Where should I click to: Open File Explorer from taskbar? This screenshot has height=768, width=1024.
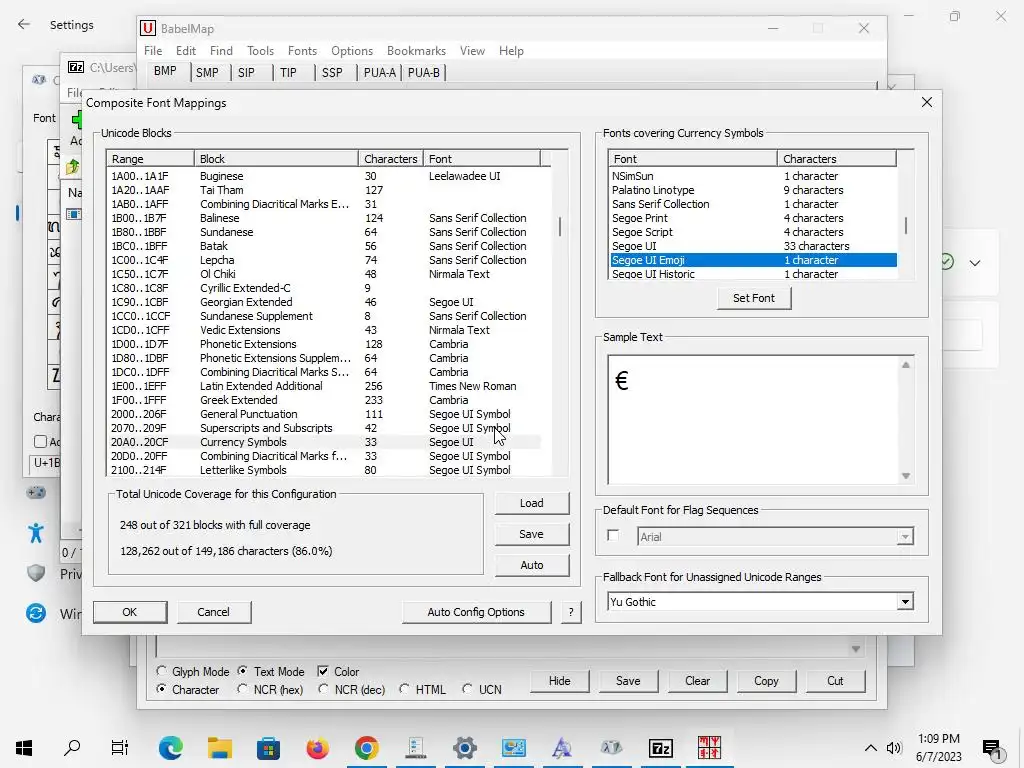pos(219,747)
